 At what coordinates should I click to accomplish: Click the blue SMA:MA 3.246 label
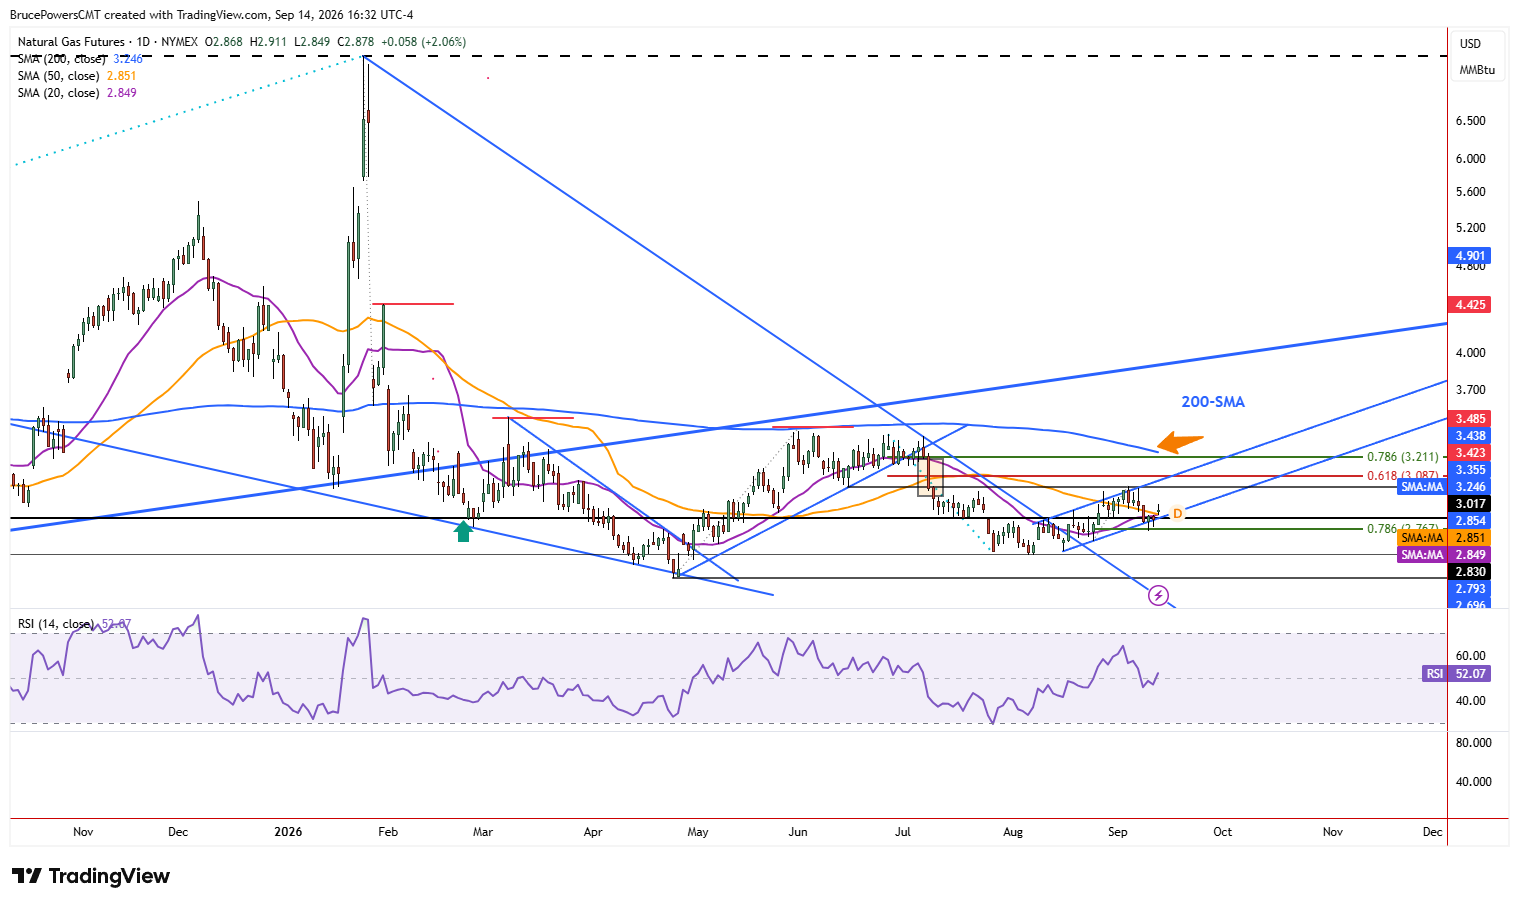click(x=1444, y=487)
